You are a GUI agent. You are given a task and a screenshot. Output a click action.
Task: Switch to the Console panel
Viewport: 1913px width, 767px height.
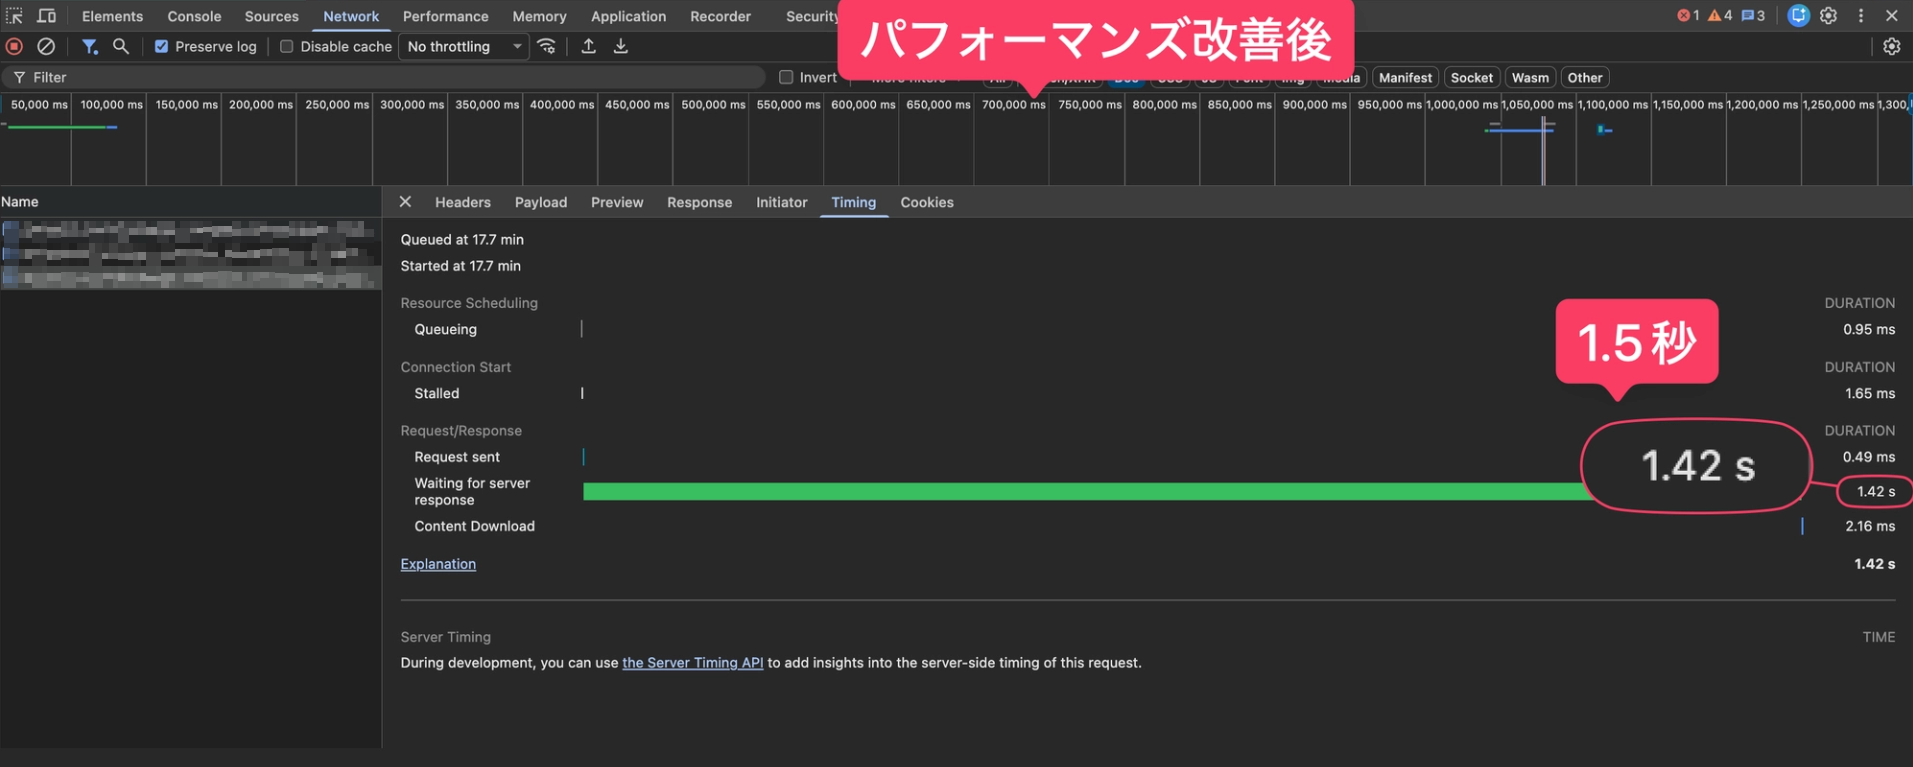194,16
